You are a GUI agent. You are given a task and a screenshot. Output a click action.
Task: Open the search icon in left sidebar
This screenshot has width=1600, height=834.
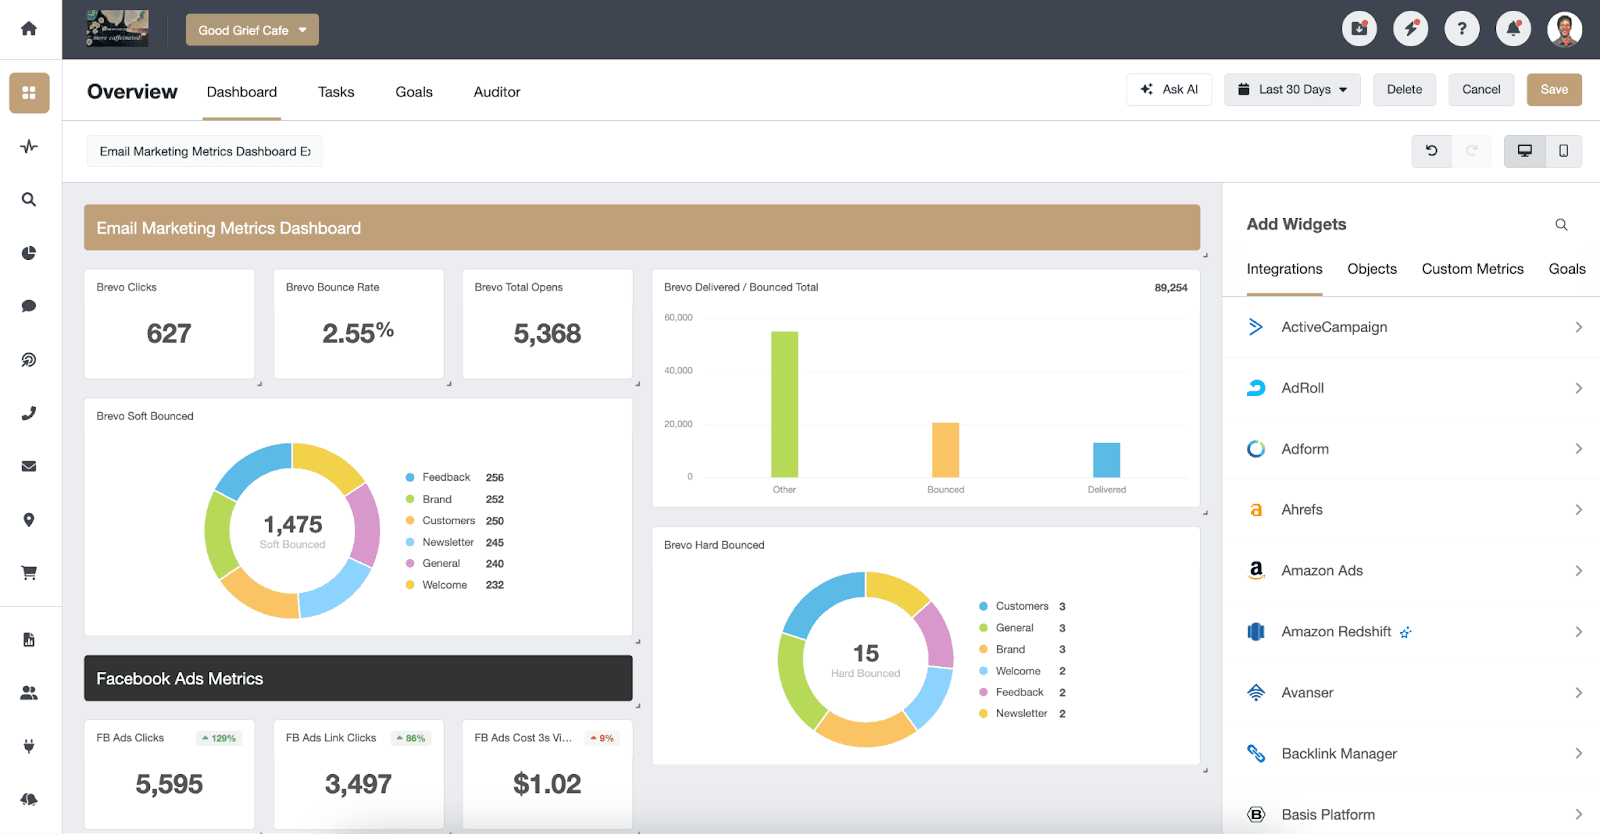(29, 200)
